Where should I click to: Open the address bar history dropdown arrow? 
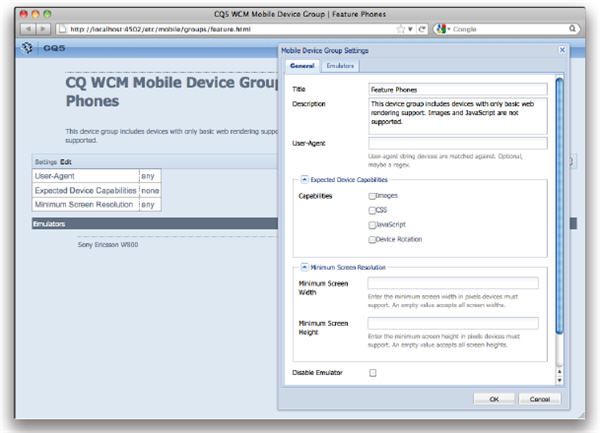point(410,29)
